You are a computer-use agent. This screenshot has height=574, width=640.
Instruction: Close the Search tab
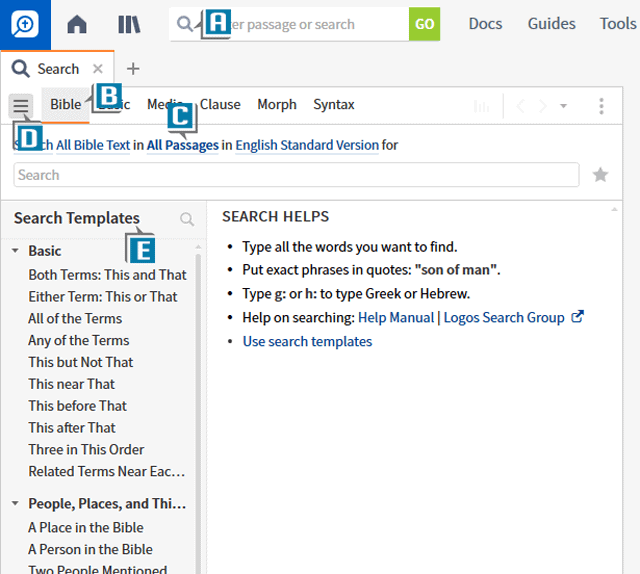click(x=97, y=69)
